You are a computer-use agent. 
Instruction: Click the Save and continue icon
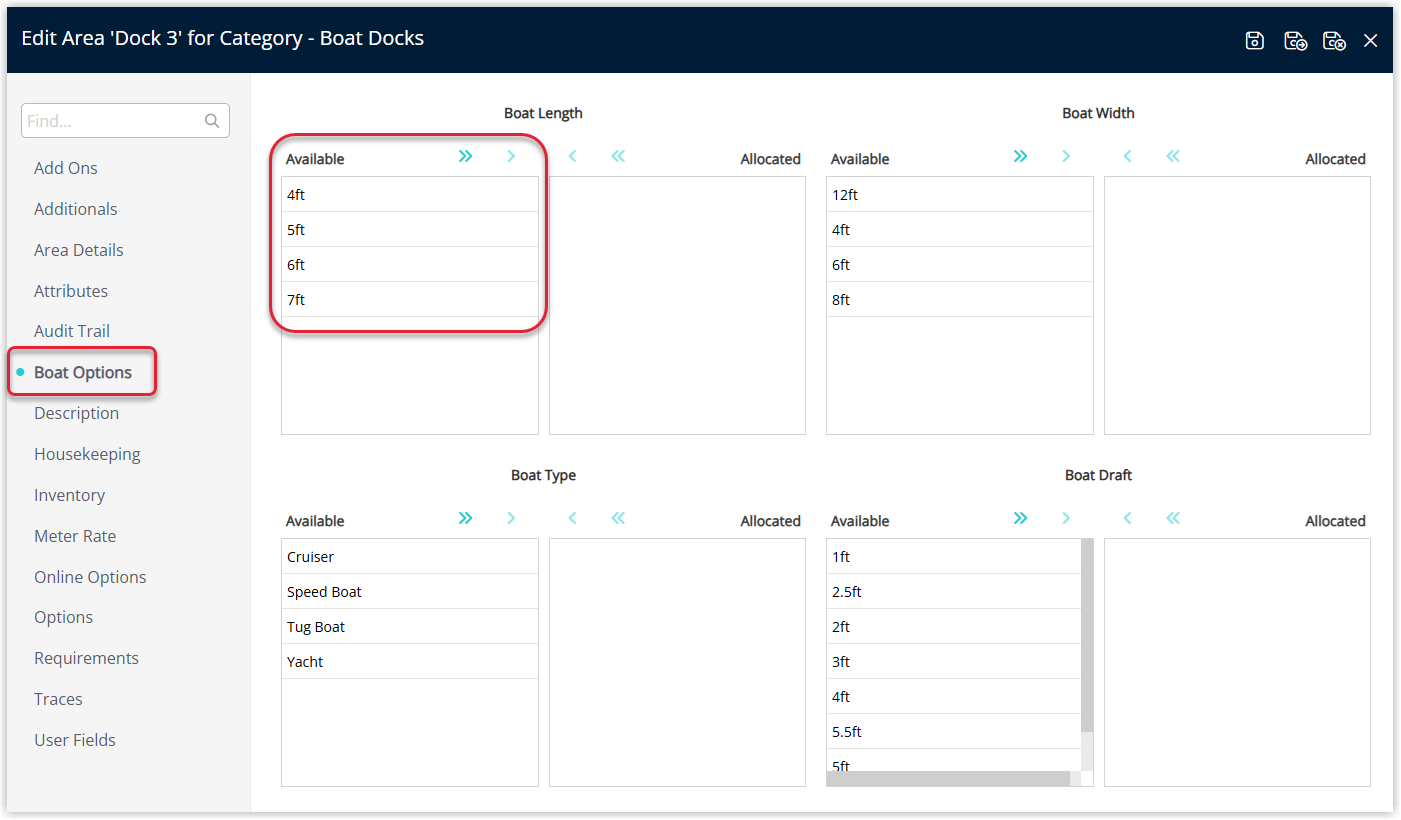(x=1296, y=40)
